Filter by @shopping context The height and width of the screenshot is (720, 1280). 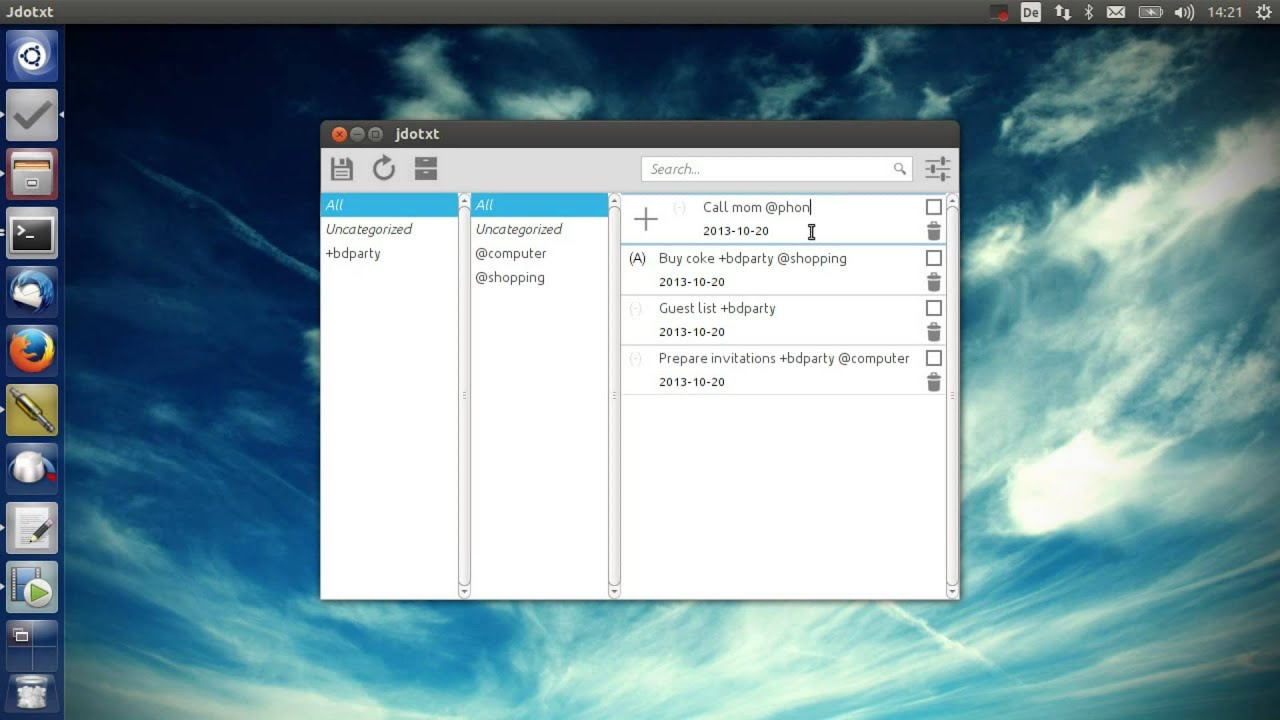coord(539,277)
